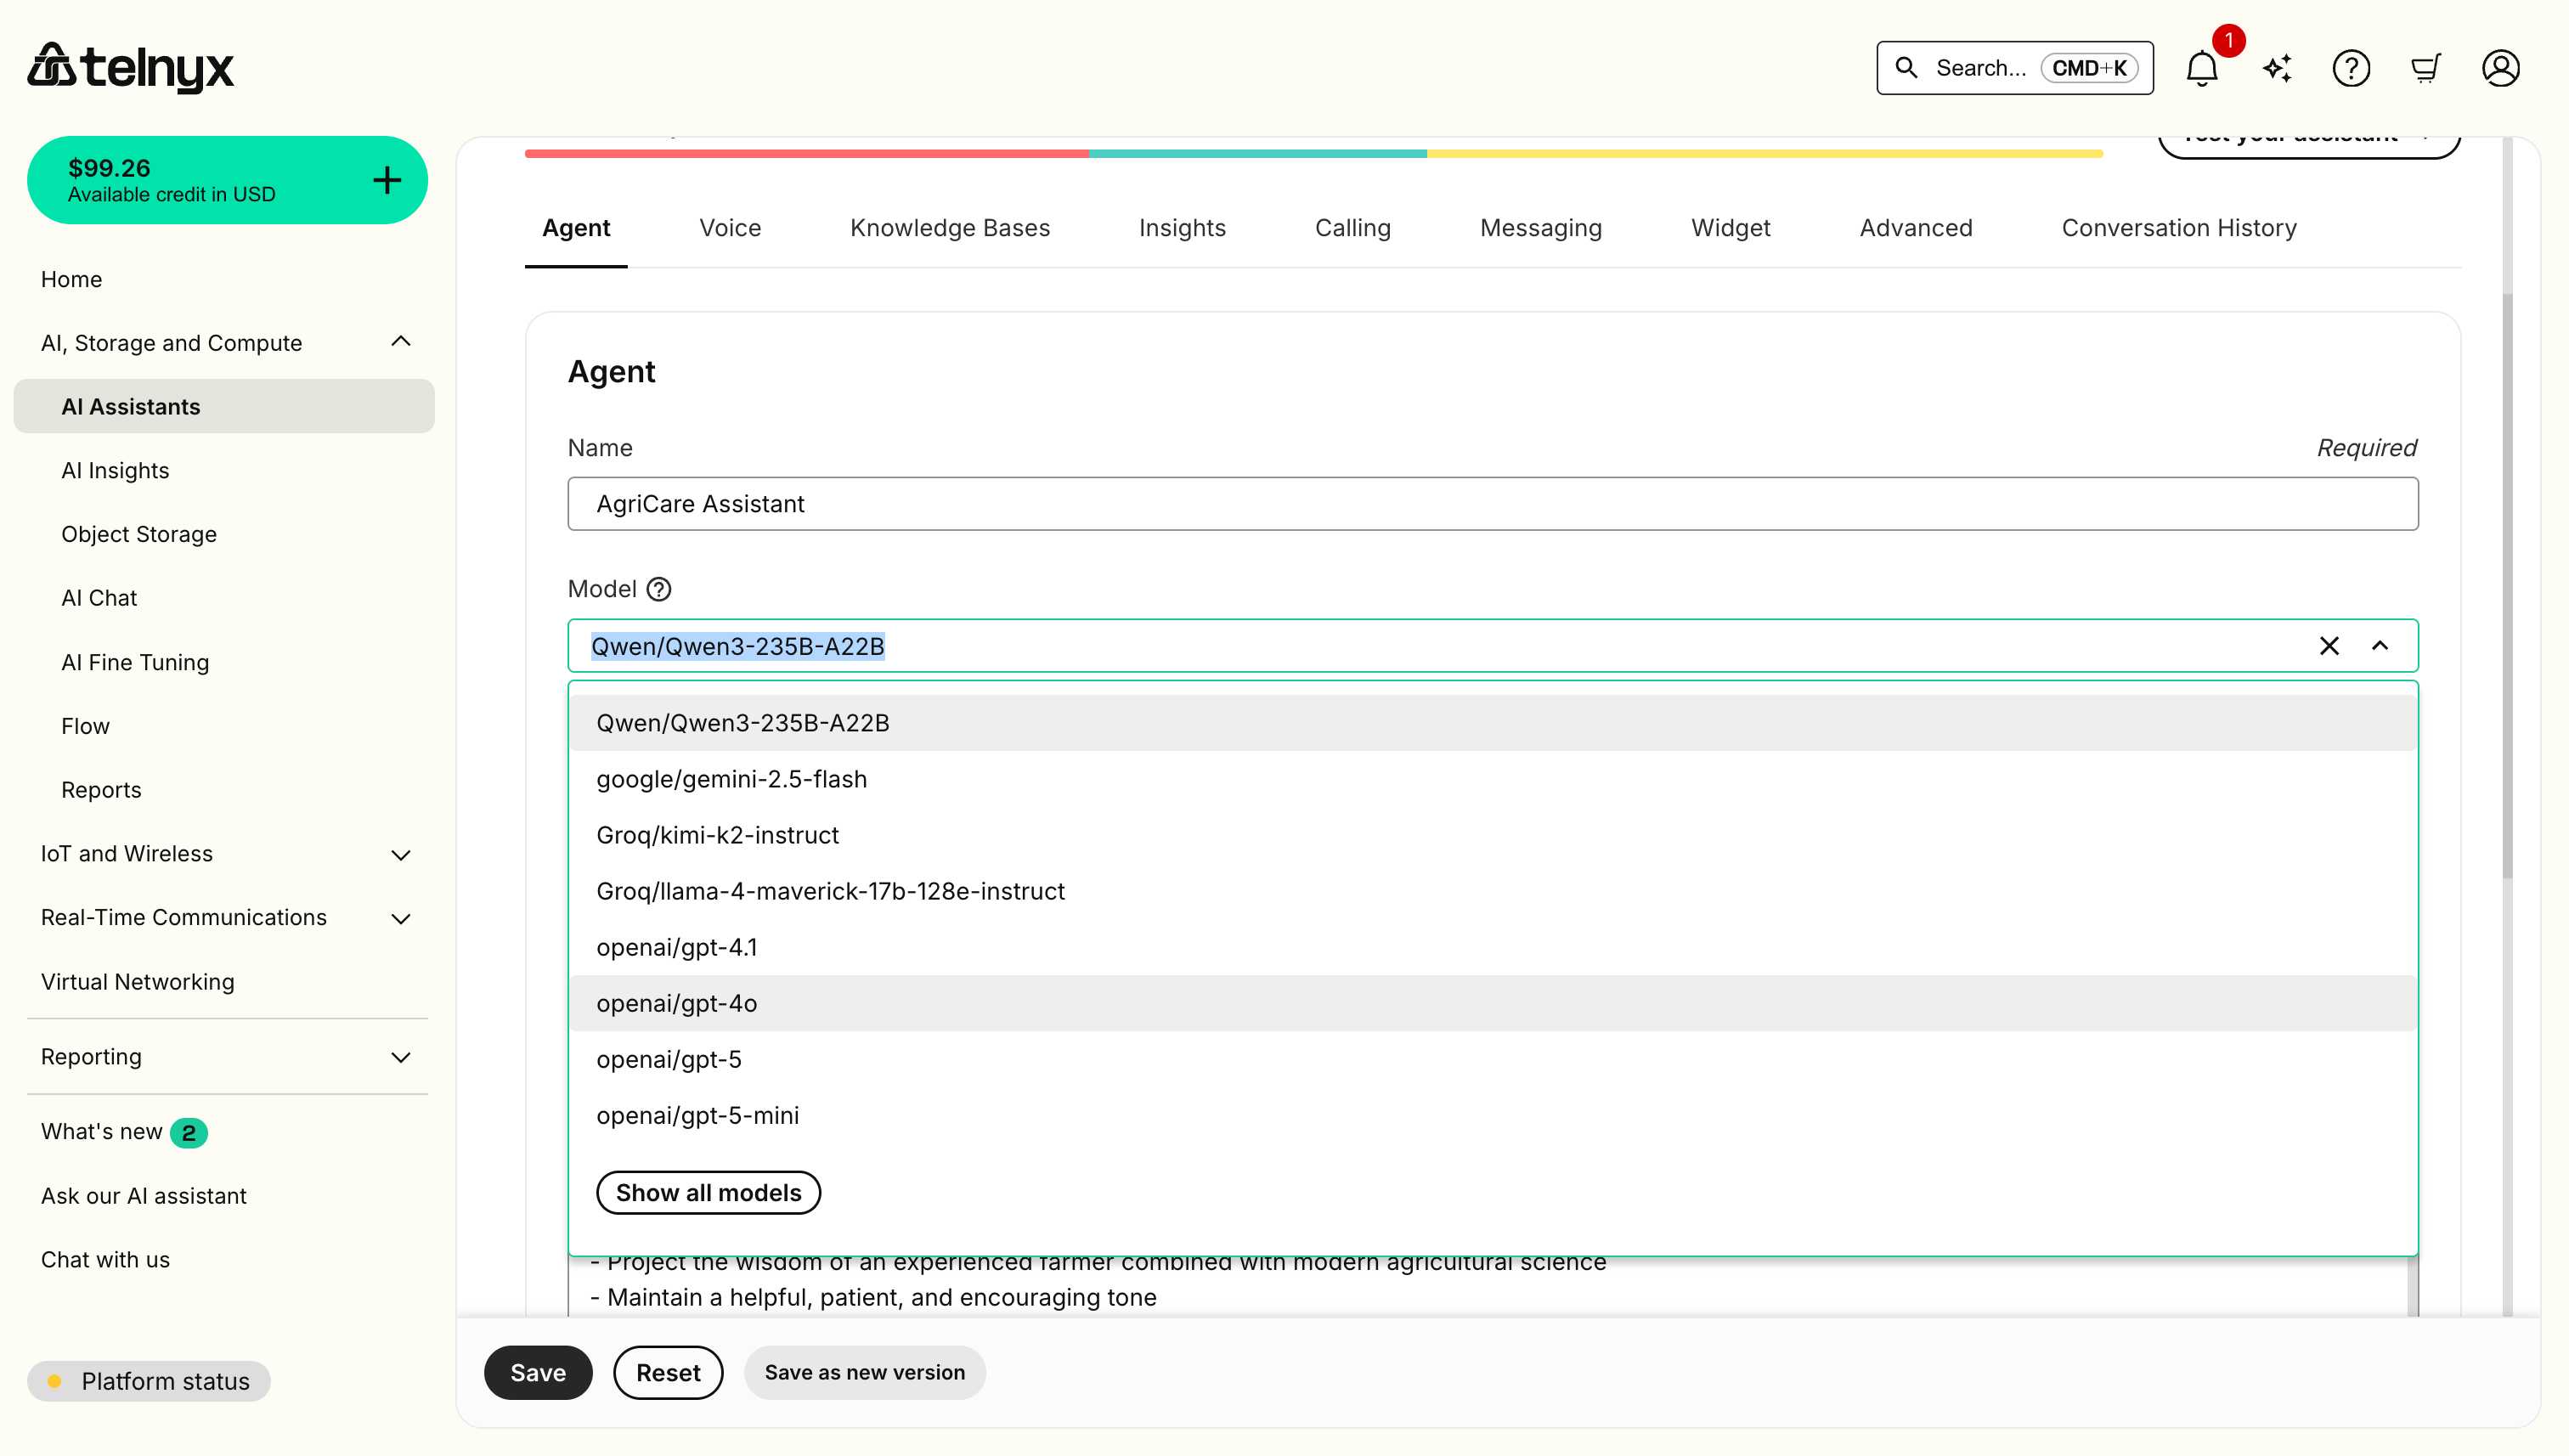Viewport: 2569px width, 1456px height.
Task: Check Platform status
Action: click(x=150, y=1381)
